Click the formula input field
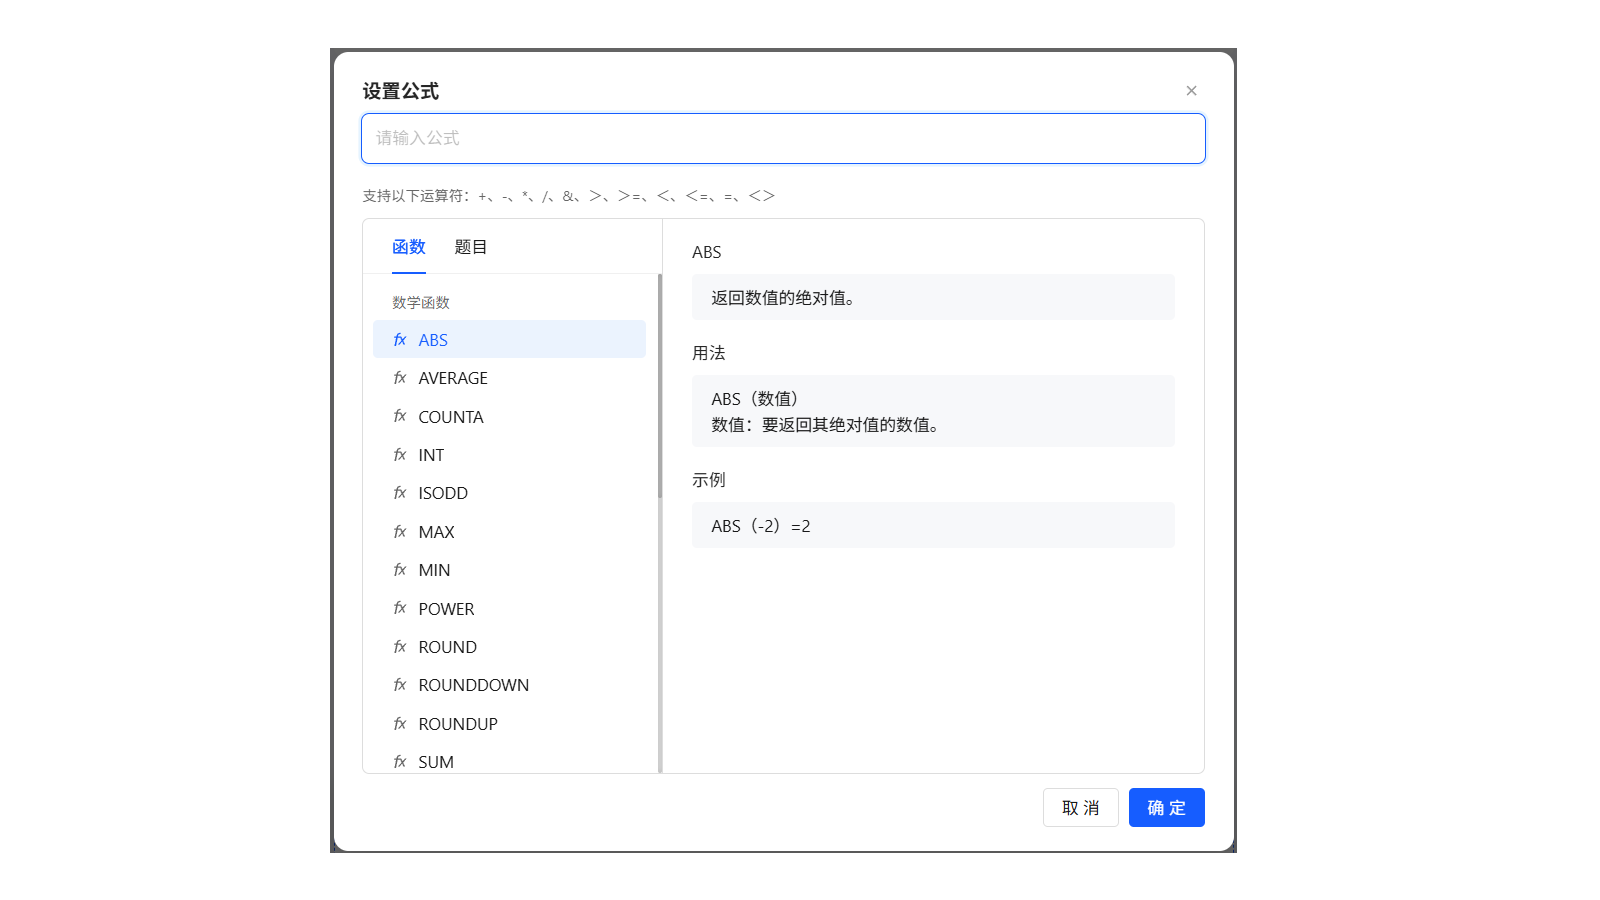The image size is (1600, 900). coord(783,138)
